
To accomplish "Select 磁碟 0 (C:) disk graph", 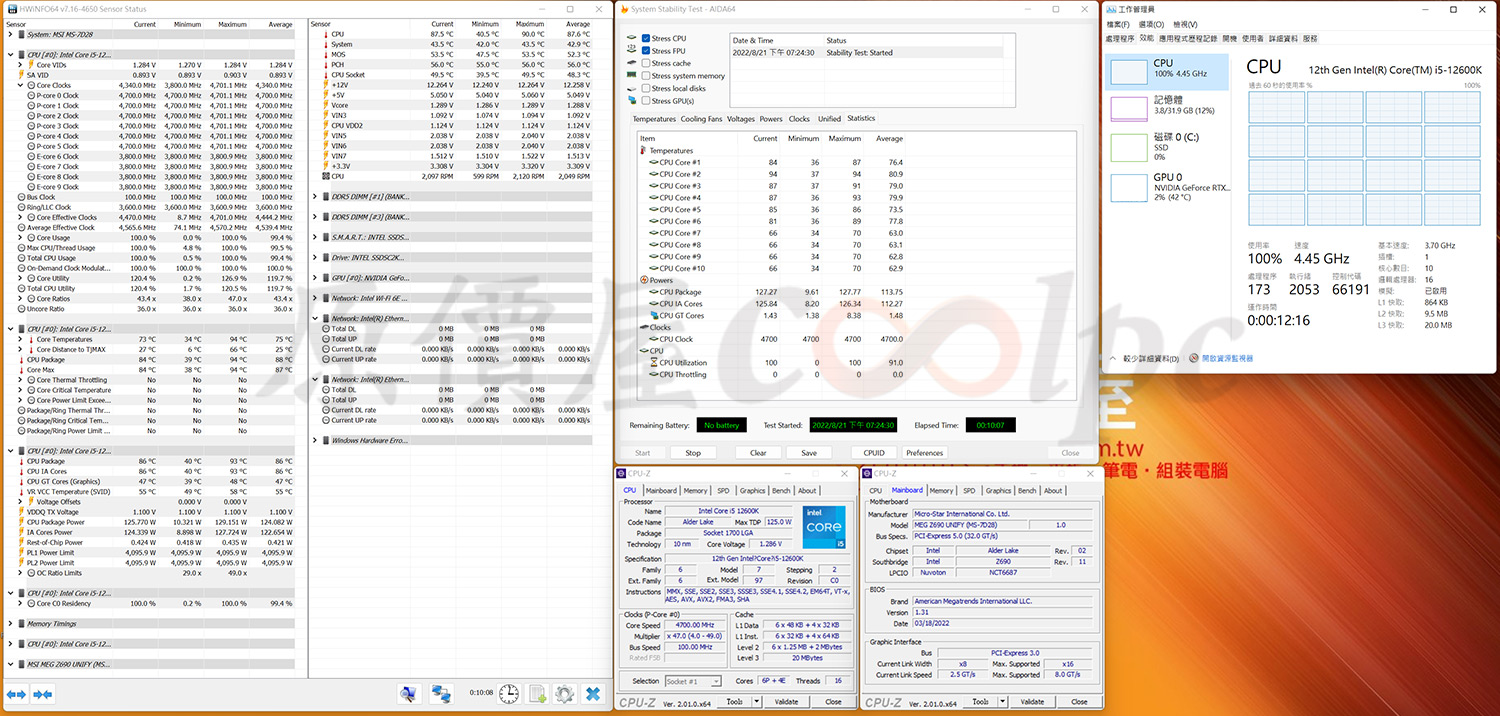I will (1130, 147).
